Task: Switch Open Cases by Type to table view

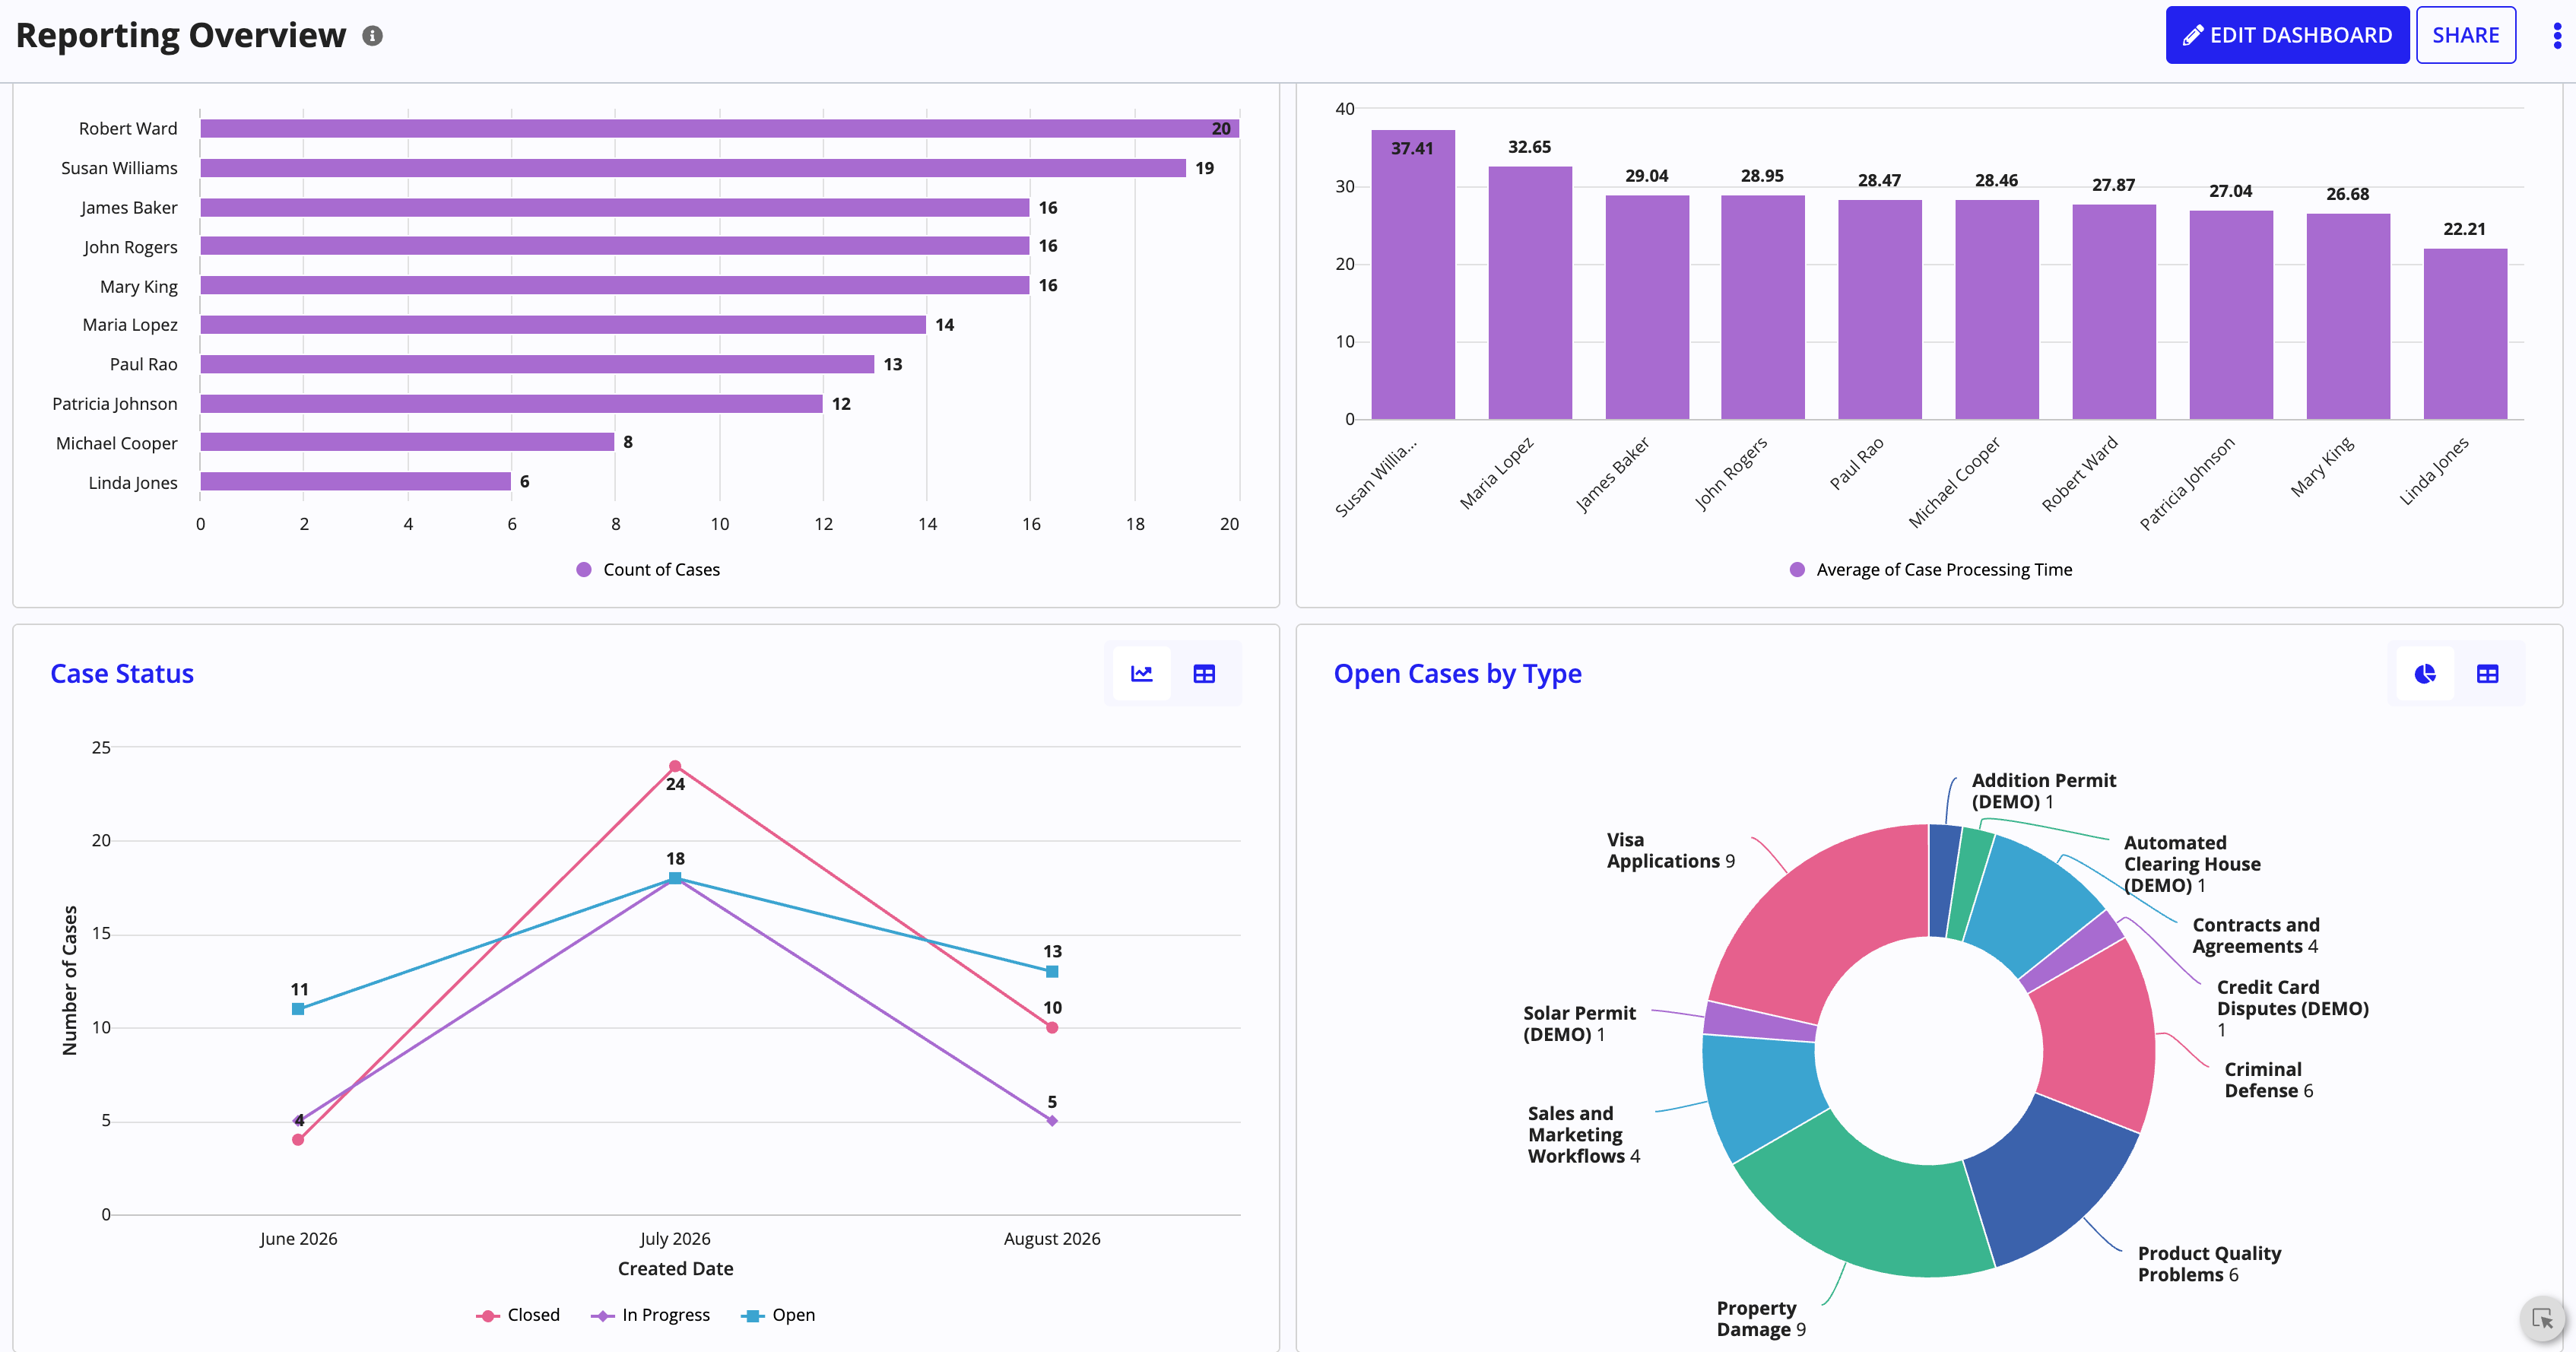Action: click(x=2487, y=674)
